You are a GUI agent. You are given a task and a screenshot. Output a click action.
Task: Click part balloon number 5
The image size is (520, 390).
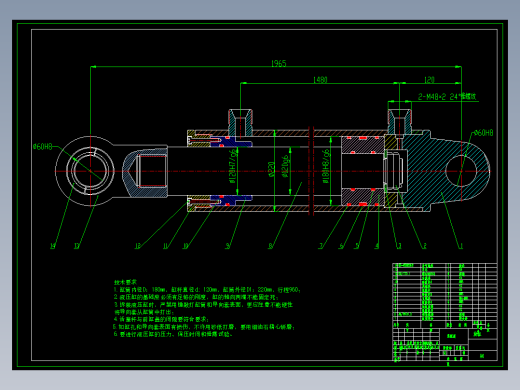(357, 246)
